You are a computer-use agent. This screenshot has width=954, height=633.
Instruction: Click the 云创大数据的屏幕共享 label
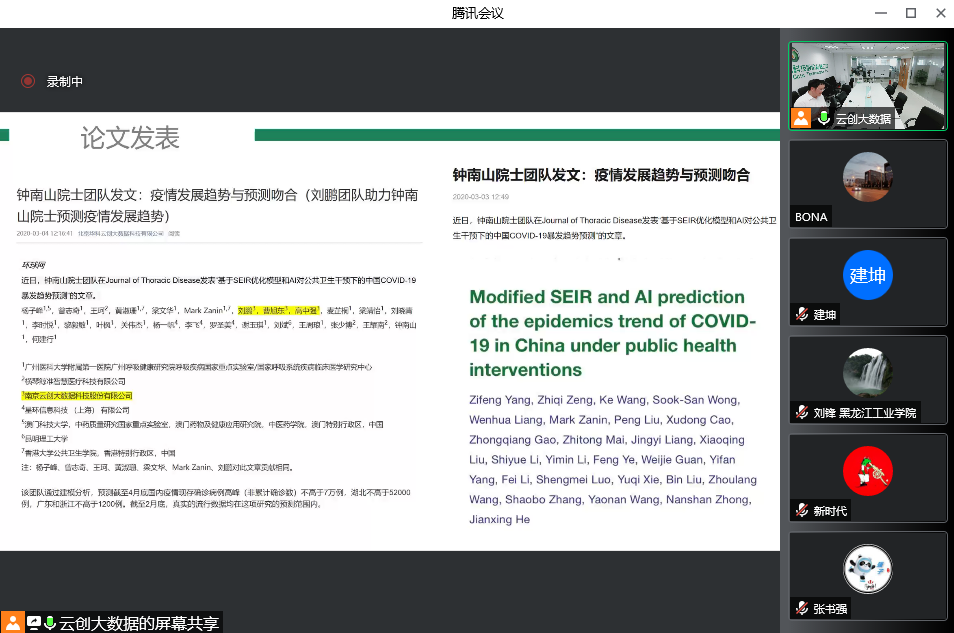pyautogui.click(x=139, y=623)
